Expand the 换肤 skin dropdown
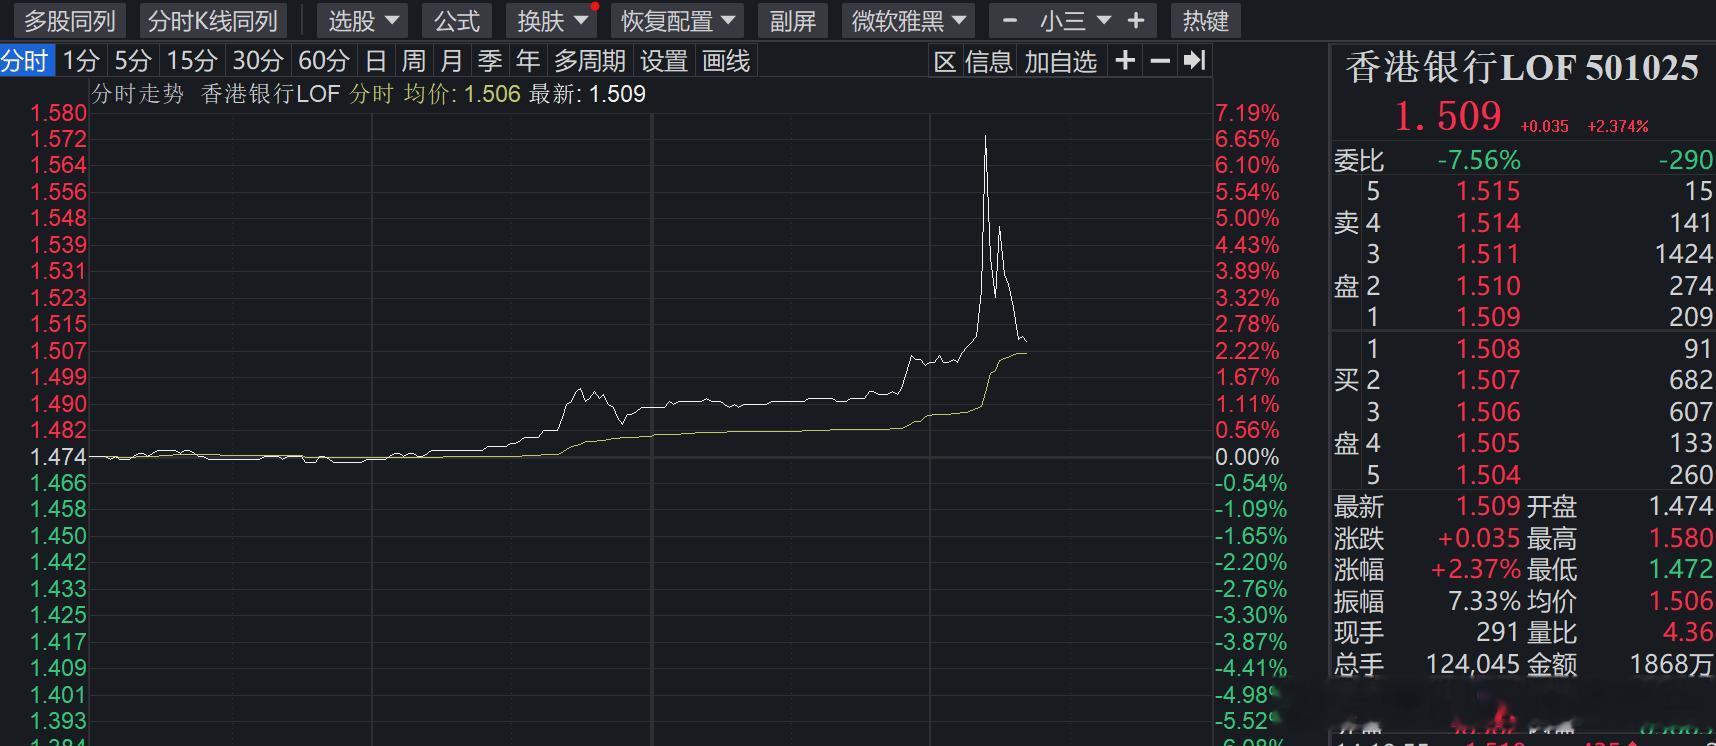Screen dimensions: 1716x746 (x=552, y=20)
